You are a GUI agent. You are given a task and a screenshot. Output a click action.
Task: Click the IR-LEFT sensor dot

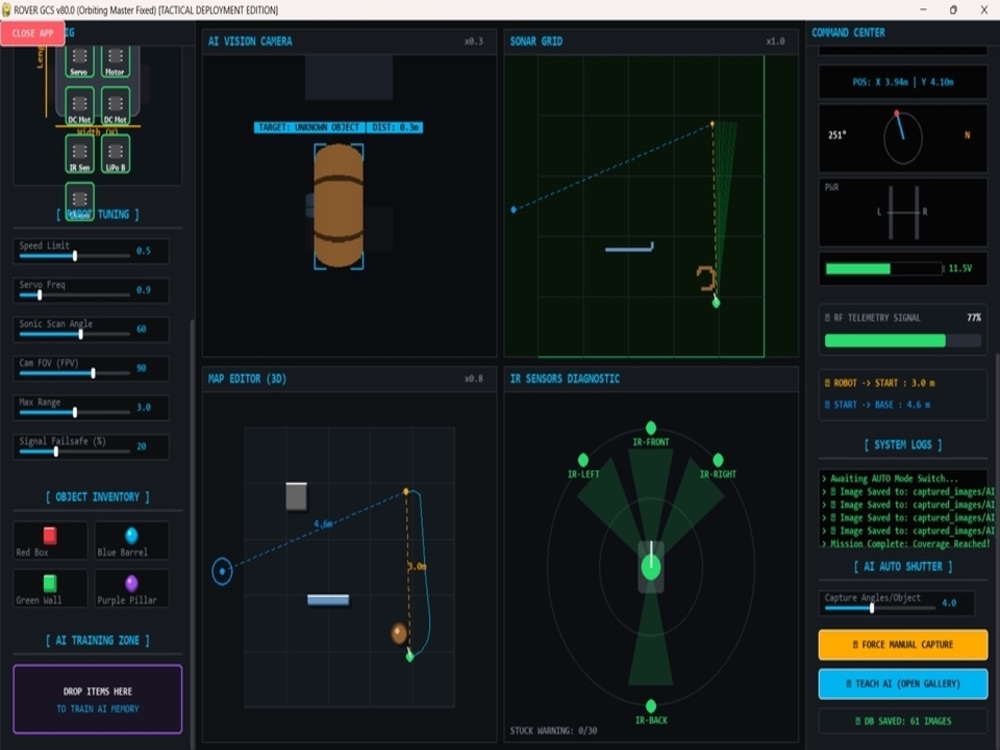(583, 460)
